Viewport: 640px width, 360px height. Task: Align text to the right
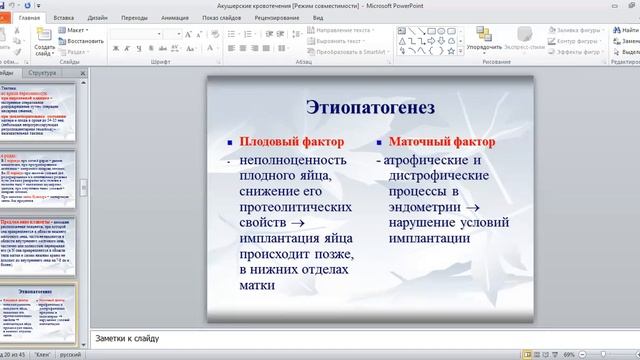[x=255, y=49]
